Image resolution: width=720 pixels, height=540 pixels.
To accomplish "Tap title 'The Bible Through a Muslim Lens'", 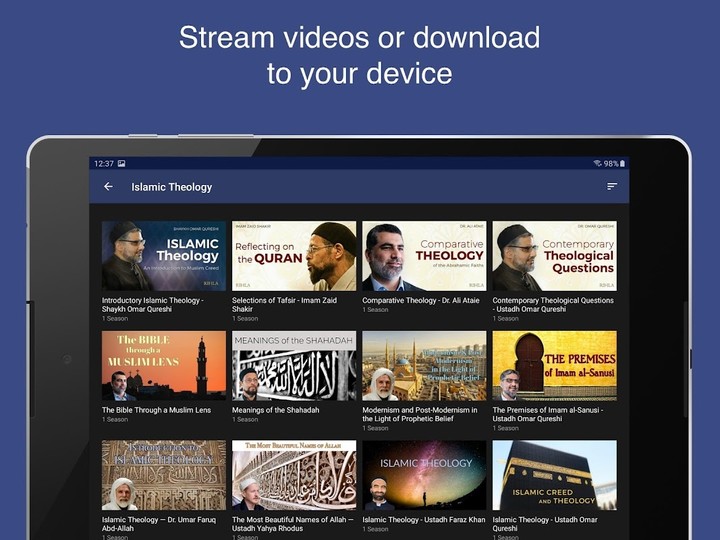I will click(157, 410).
